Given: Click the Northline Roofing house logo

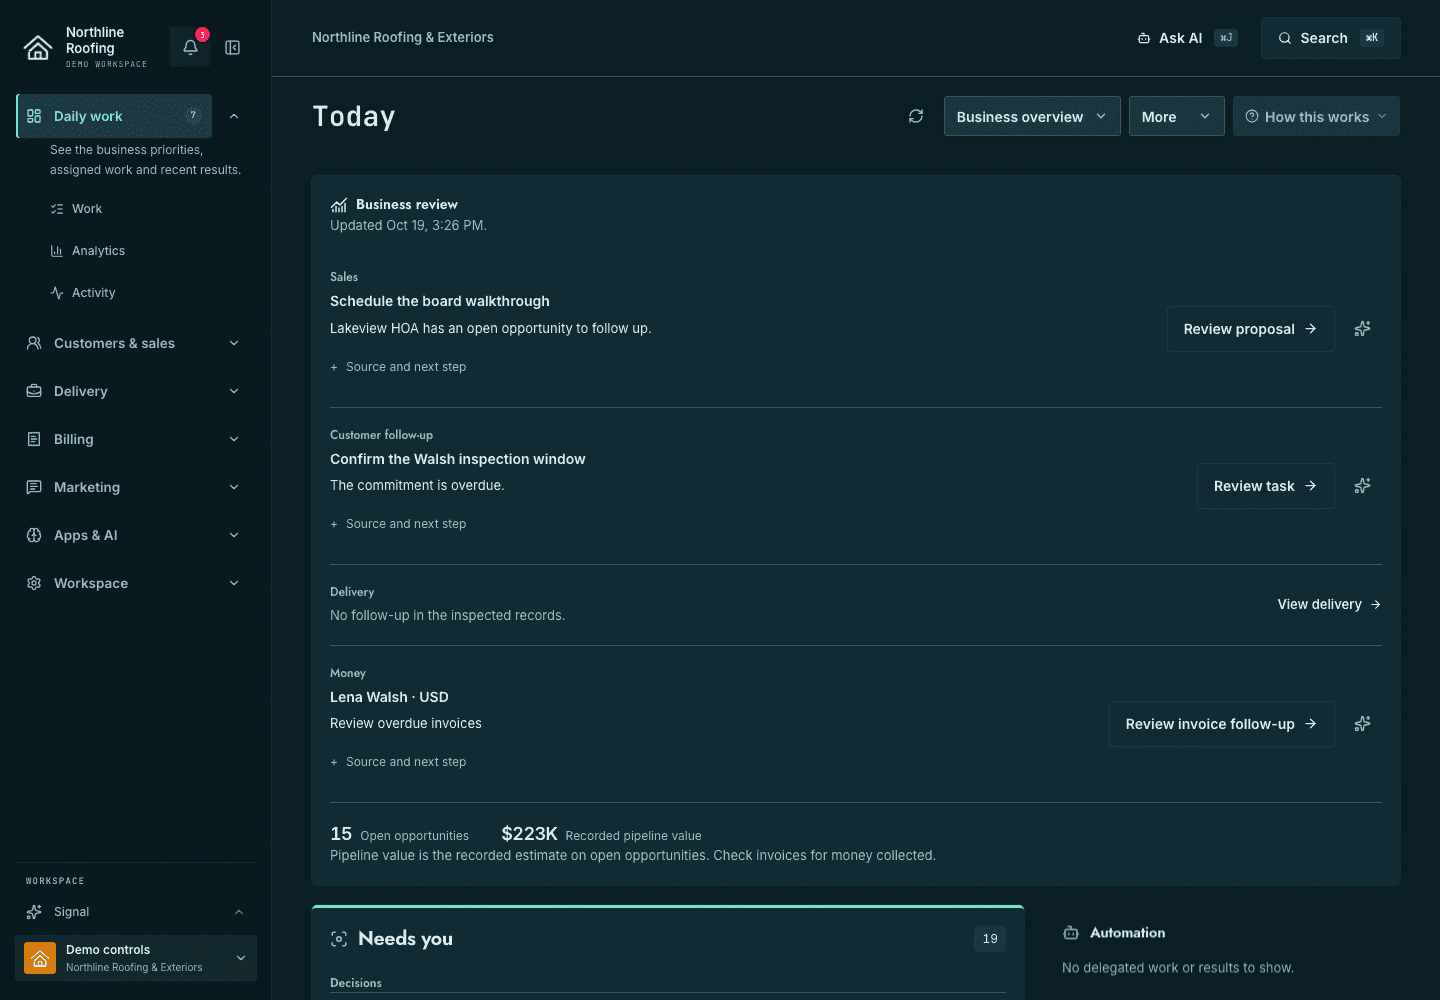Looking at the screenshot, I should [x=38, y=47].
